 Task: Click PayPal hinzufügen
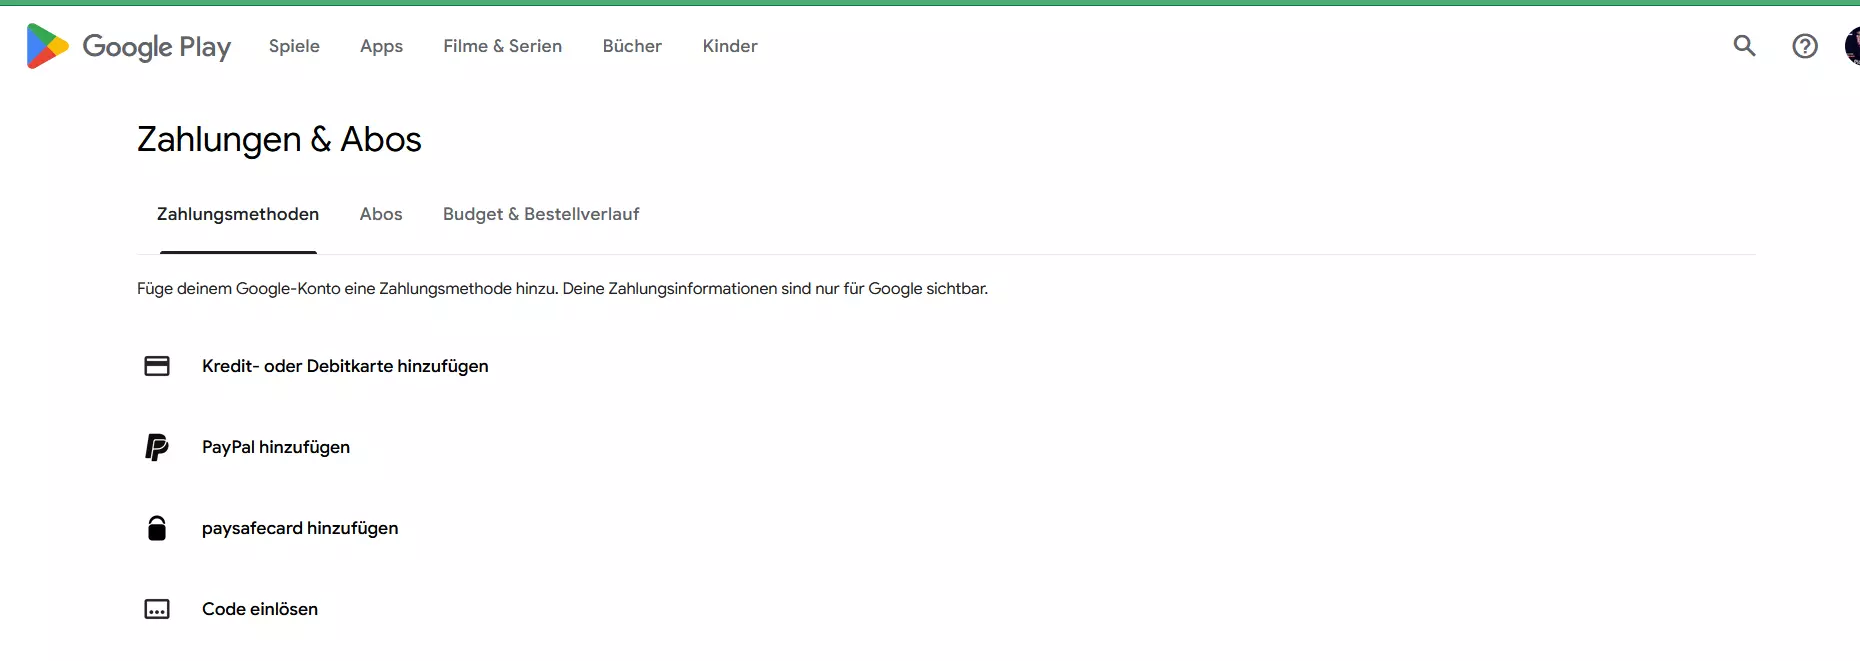click(276, 447)
